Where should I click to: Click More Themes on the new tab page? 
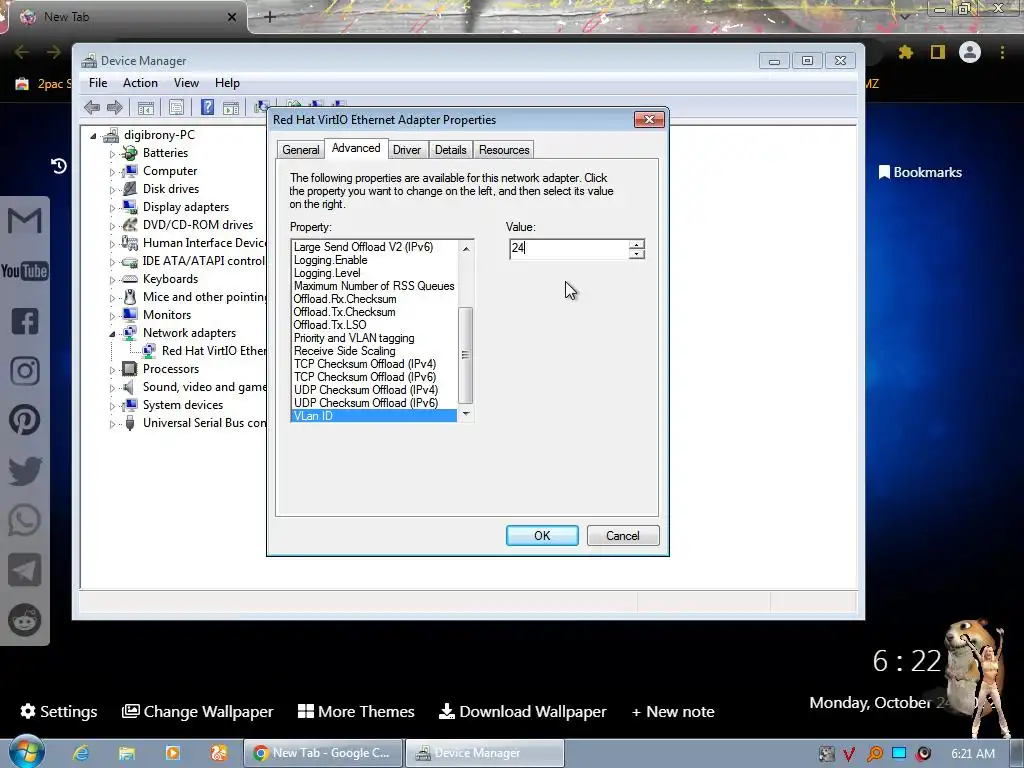tap(356, 711)
